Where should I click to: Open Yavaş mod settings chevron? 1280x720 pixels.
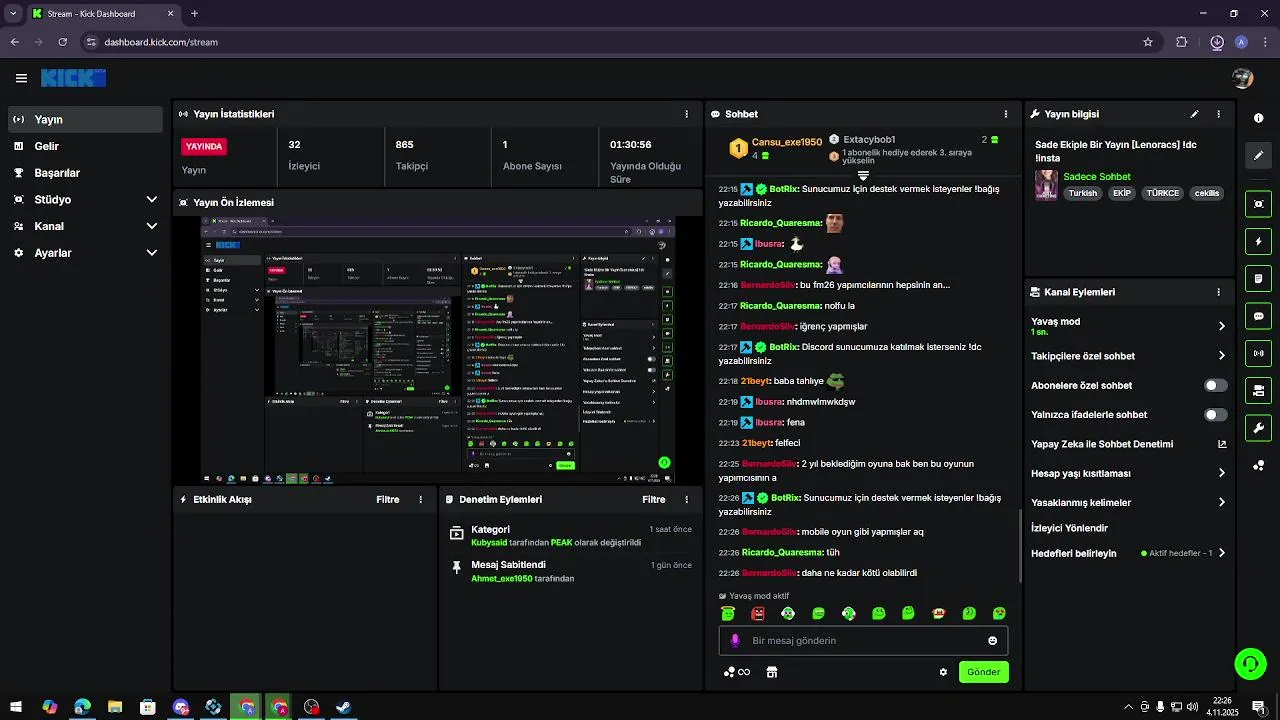(x=1221, y=326)
